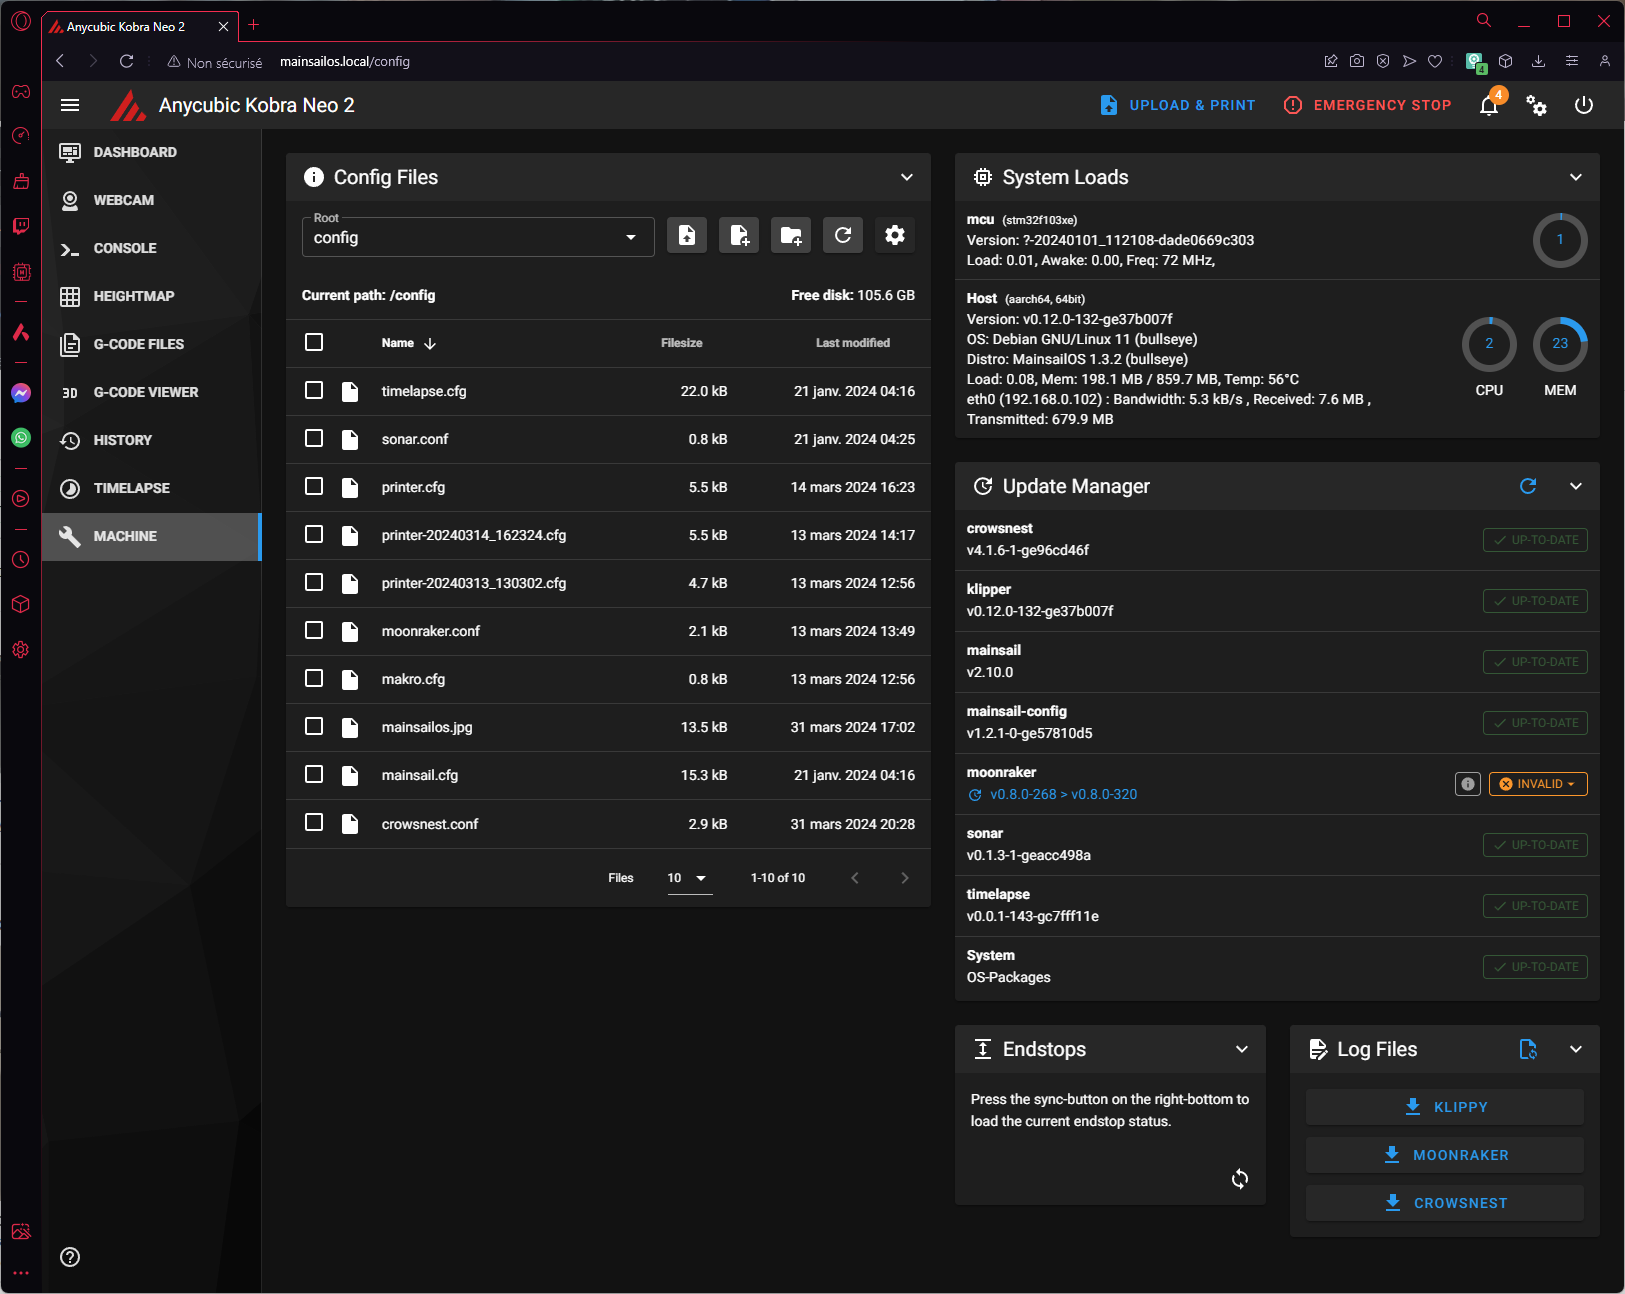
Task: Click the moonraker info icon
Action: tap(1468, 784)
